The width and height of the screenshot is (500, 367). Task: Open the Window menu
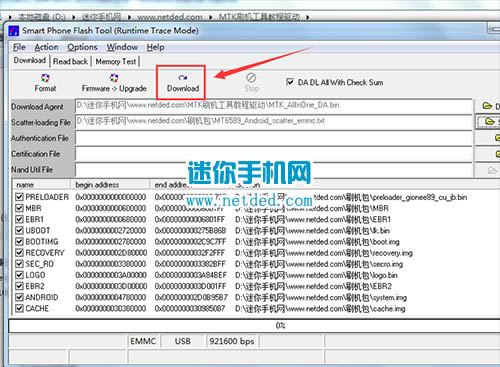(x=122, y=47)
